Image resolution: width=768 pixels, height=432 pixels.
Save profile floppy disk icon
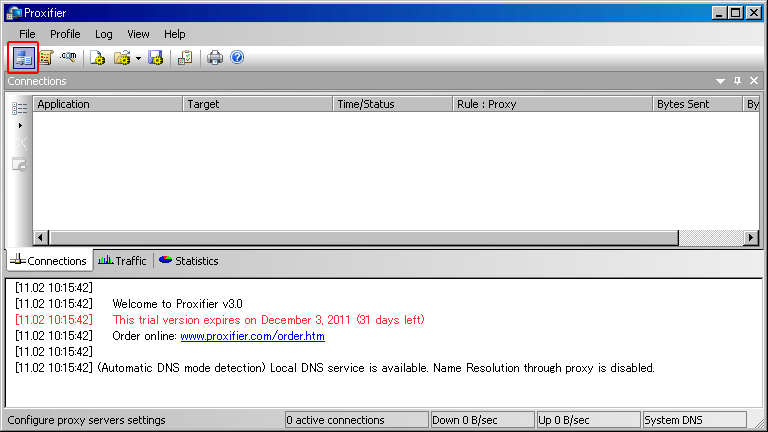[156, 58]
